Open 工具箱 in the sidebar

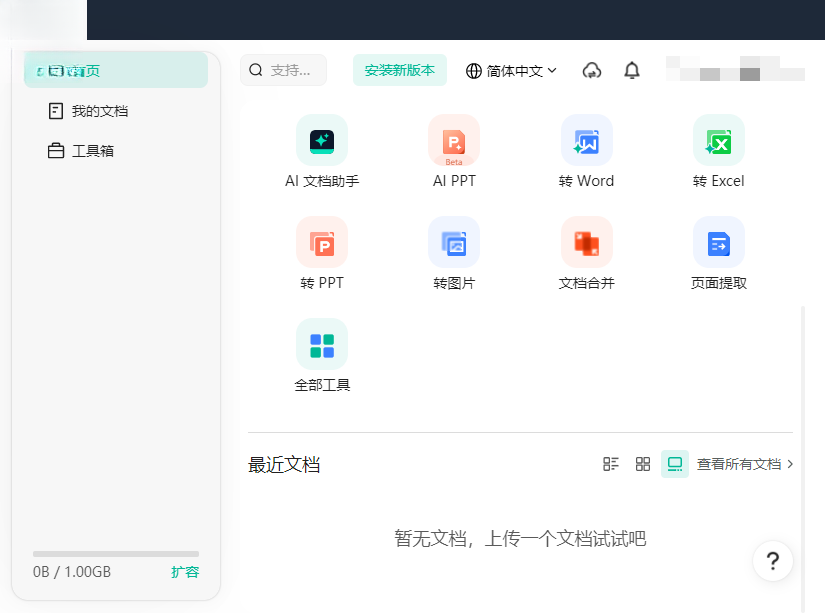[x=81, y=151]
